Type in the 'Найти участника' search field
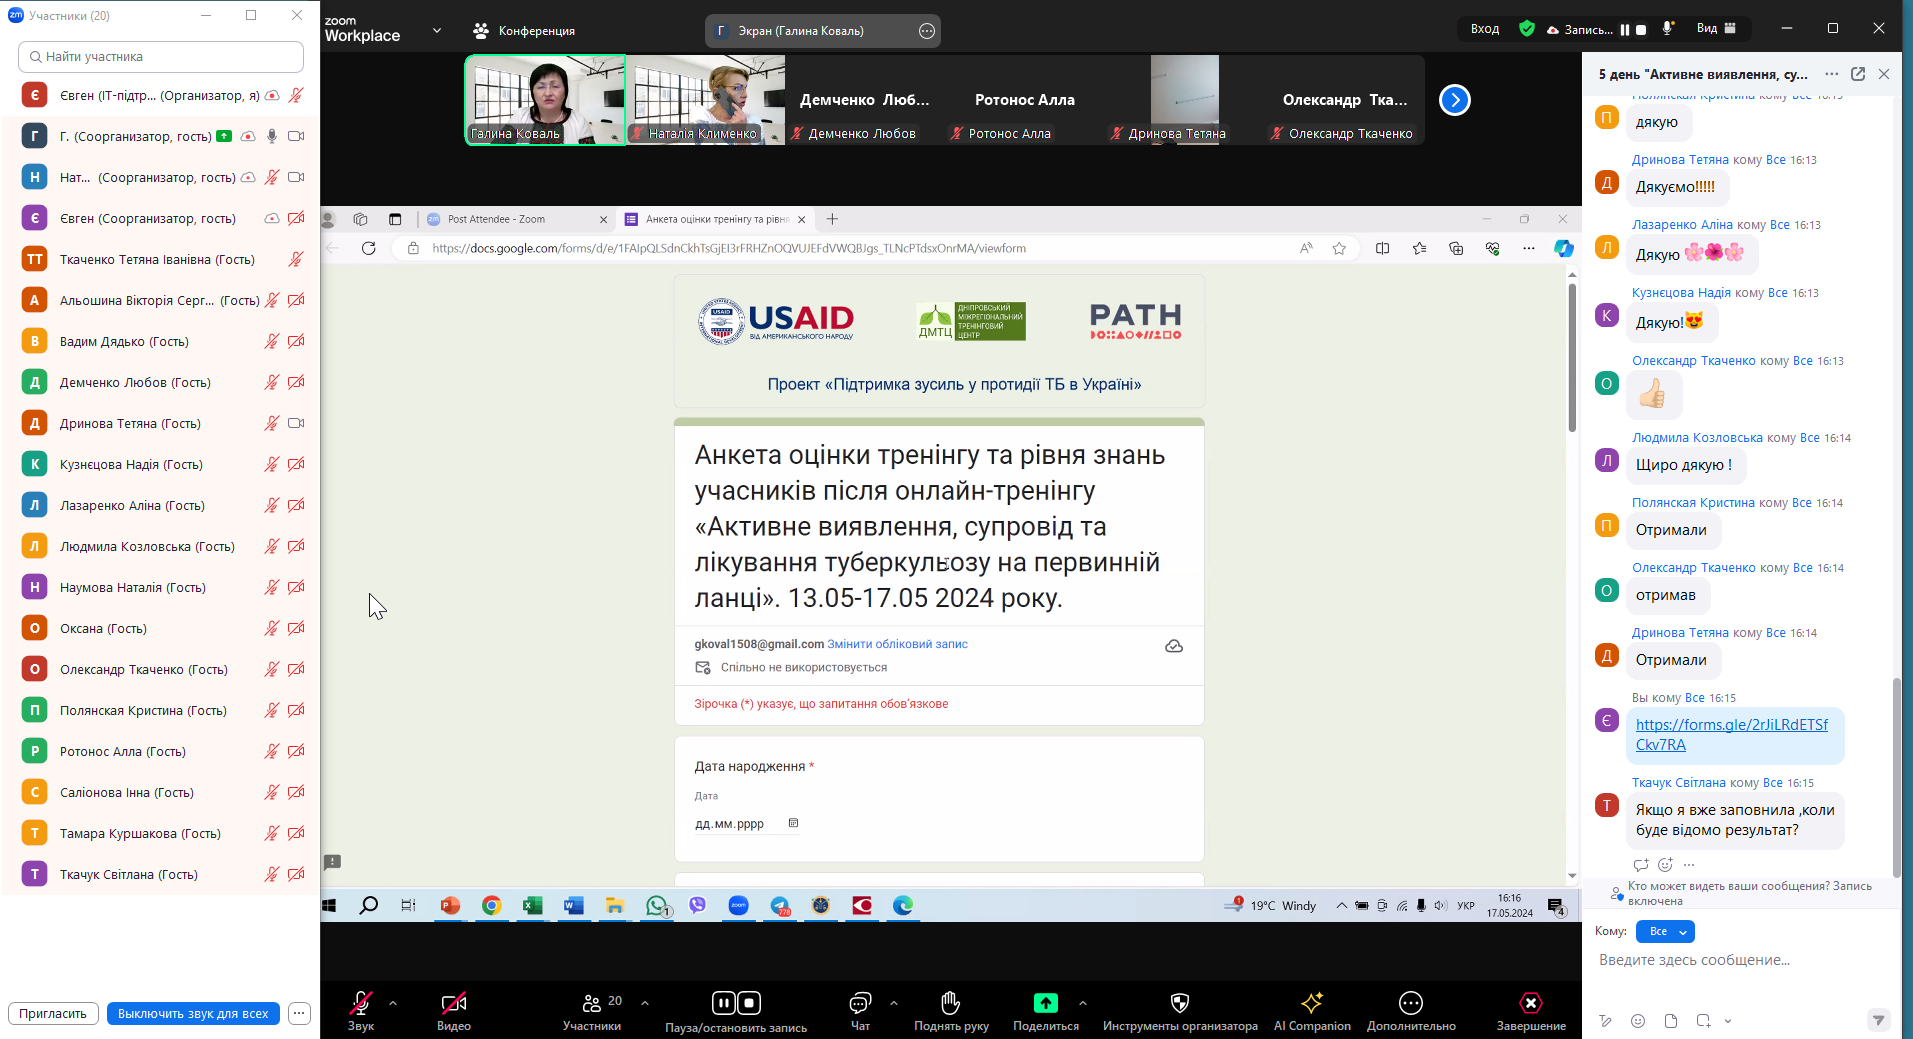The height and width of the screenshot is (1039, 1913). click(x=161, y=57)
